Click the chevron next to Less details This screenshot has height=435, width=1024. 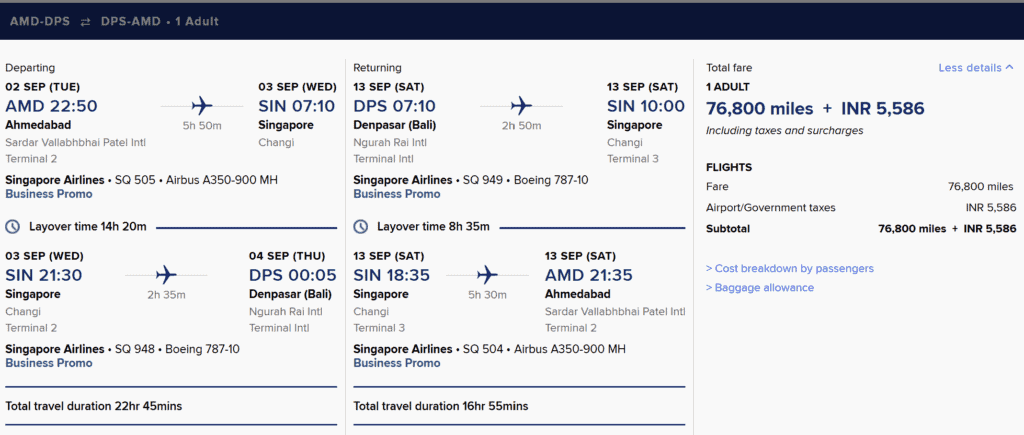coord(1010,67)
